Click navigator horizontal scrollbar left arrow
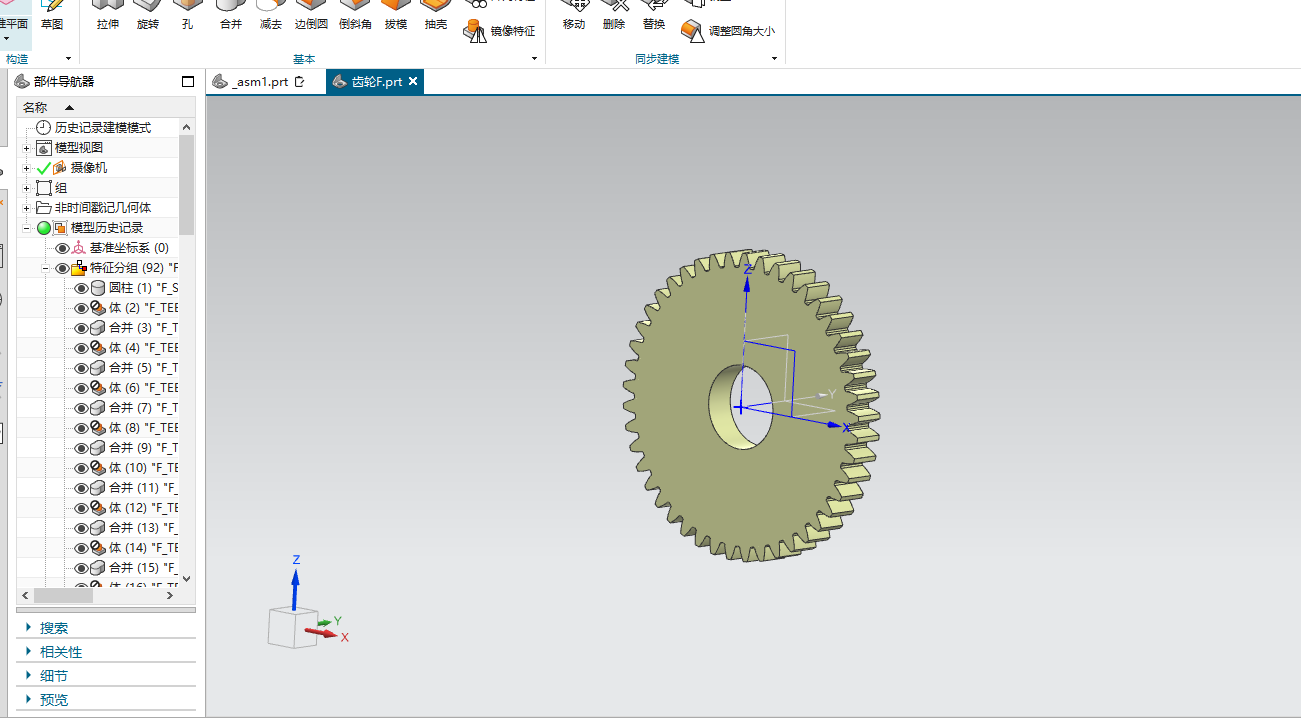Image resolution: width=1301 pixels, height=724 pixels. [25, 595]
